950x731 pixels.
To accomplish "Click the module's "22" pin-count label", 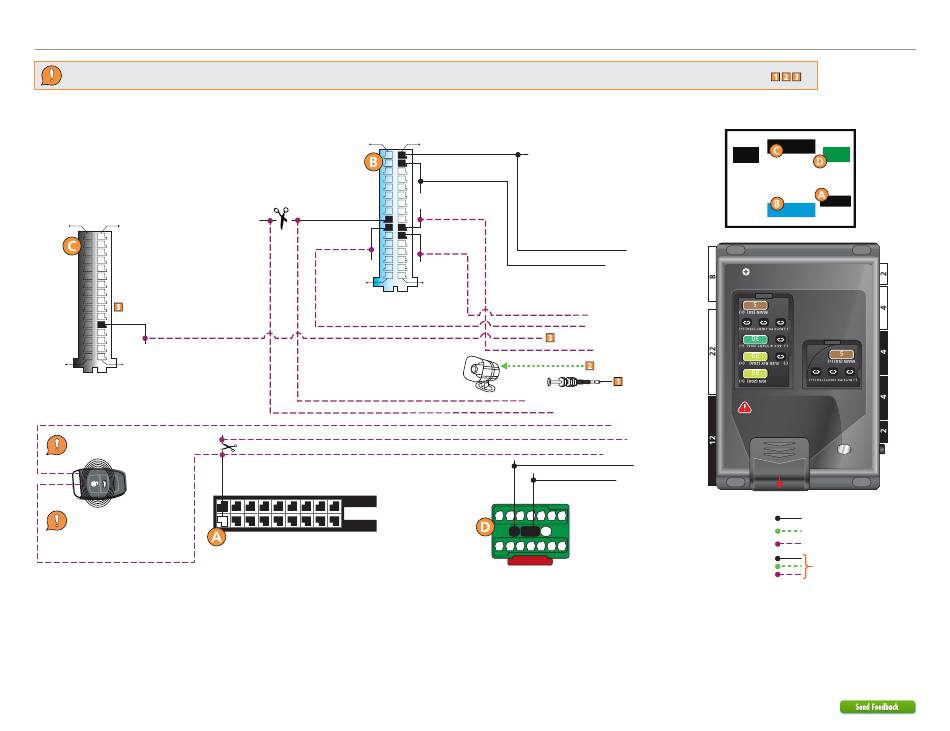I will pyautogui.click(x=713, y=351).
